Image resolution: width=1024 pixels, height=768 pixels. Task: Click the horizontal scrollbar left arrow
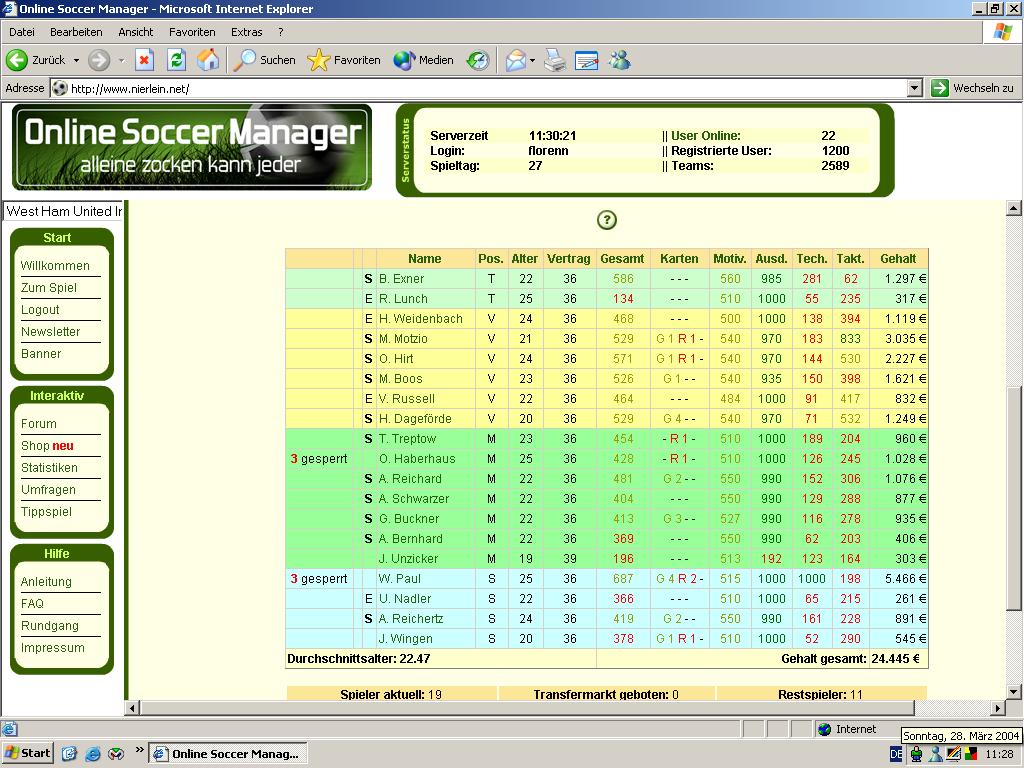133,708
